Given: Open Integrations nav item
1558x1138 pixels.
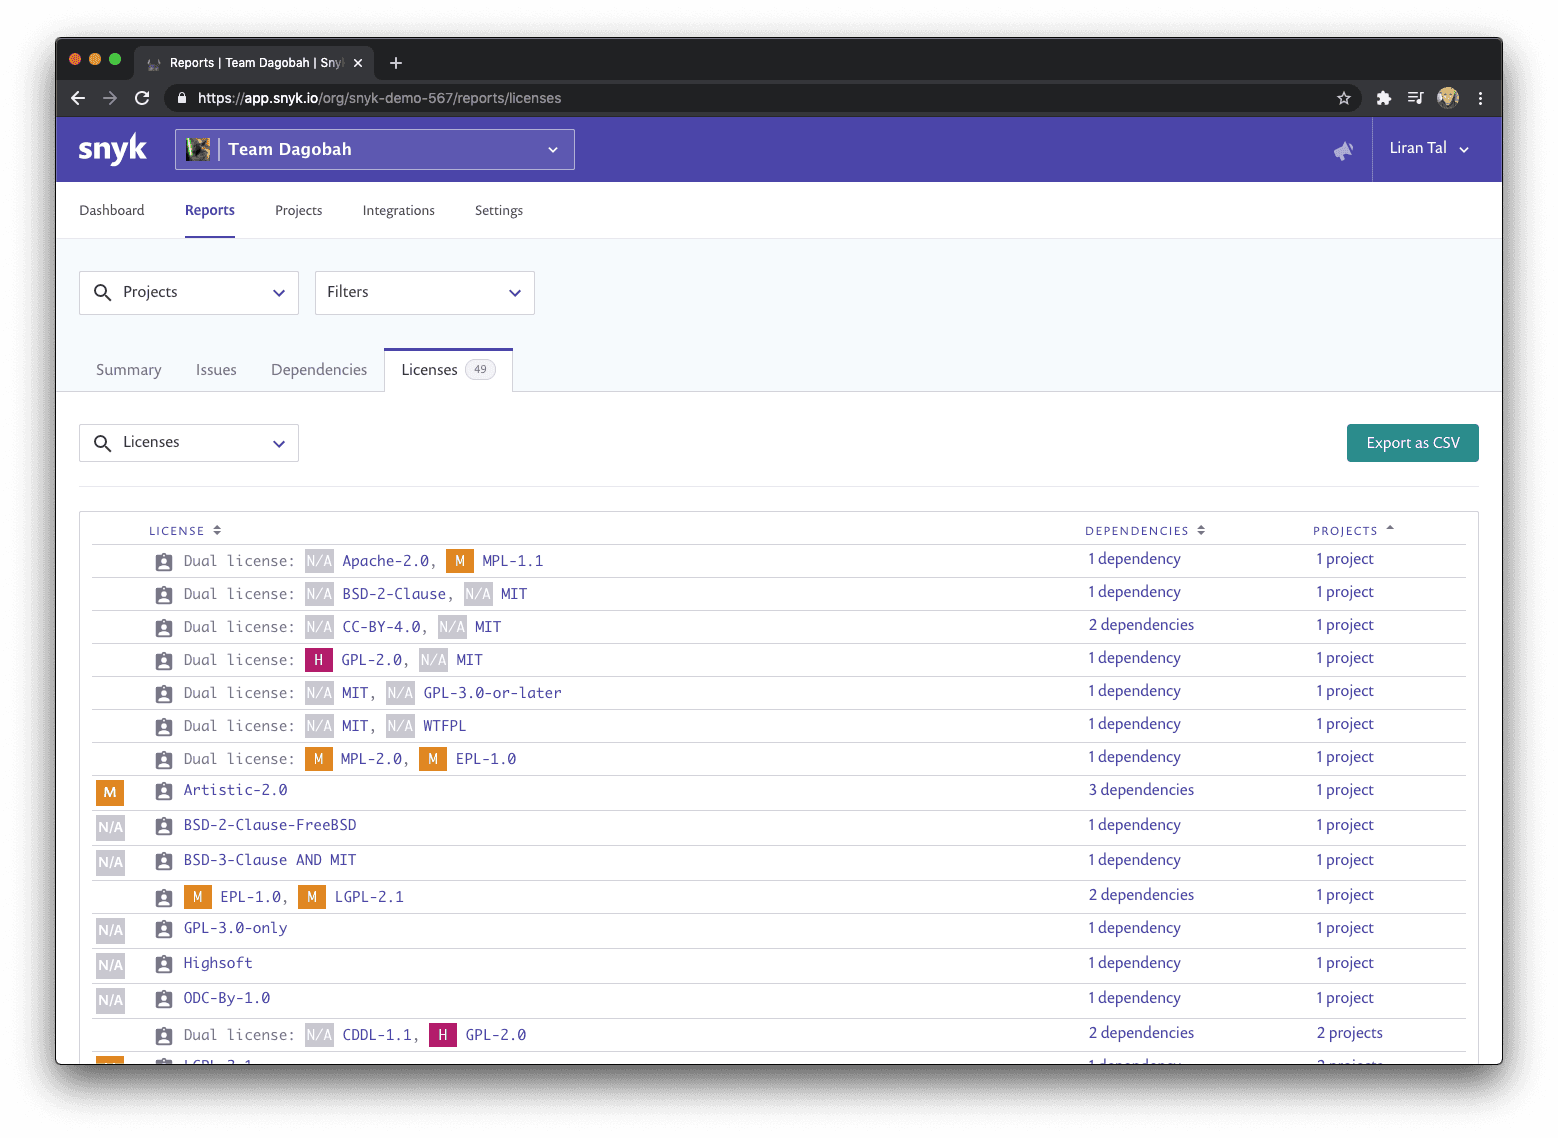Looking at the screenshot, I should click(399, 210).
